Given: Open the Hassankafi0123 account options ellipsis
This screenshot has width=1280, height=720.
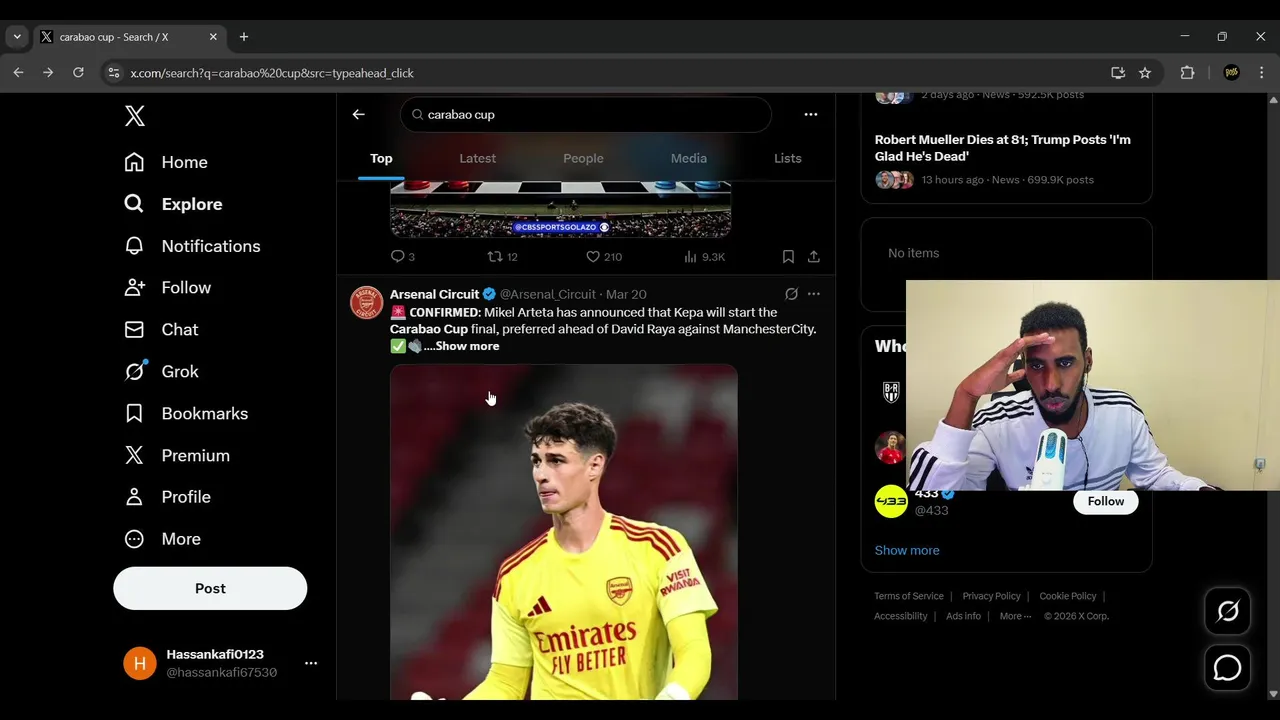Looking at the screenshot, I should pos(311,663).
